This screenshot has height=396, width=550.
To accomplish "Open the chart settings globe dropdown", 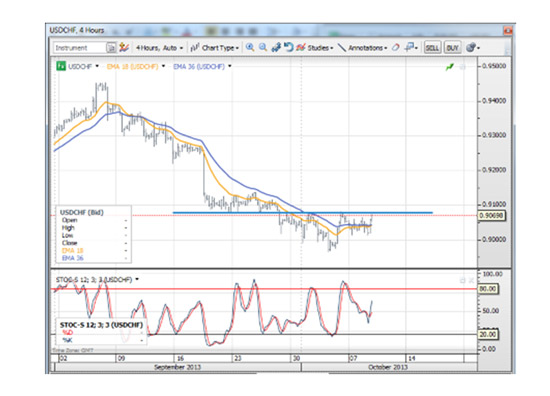I will pyautogui.click(x=473, y=48).
